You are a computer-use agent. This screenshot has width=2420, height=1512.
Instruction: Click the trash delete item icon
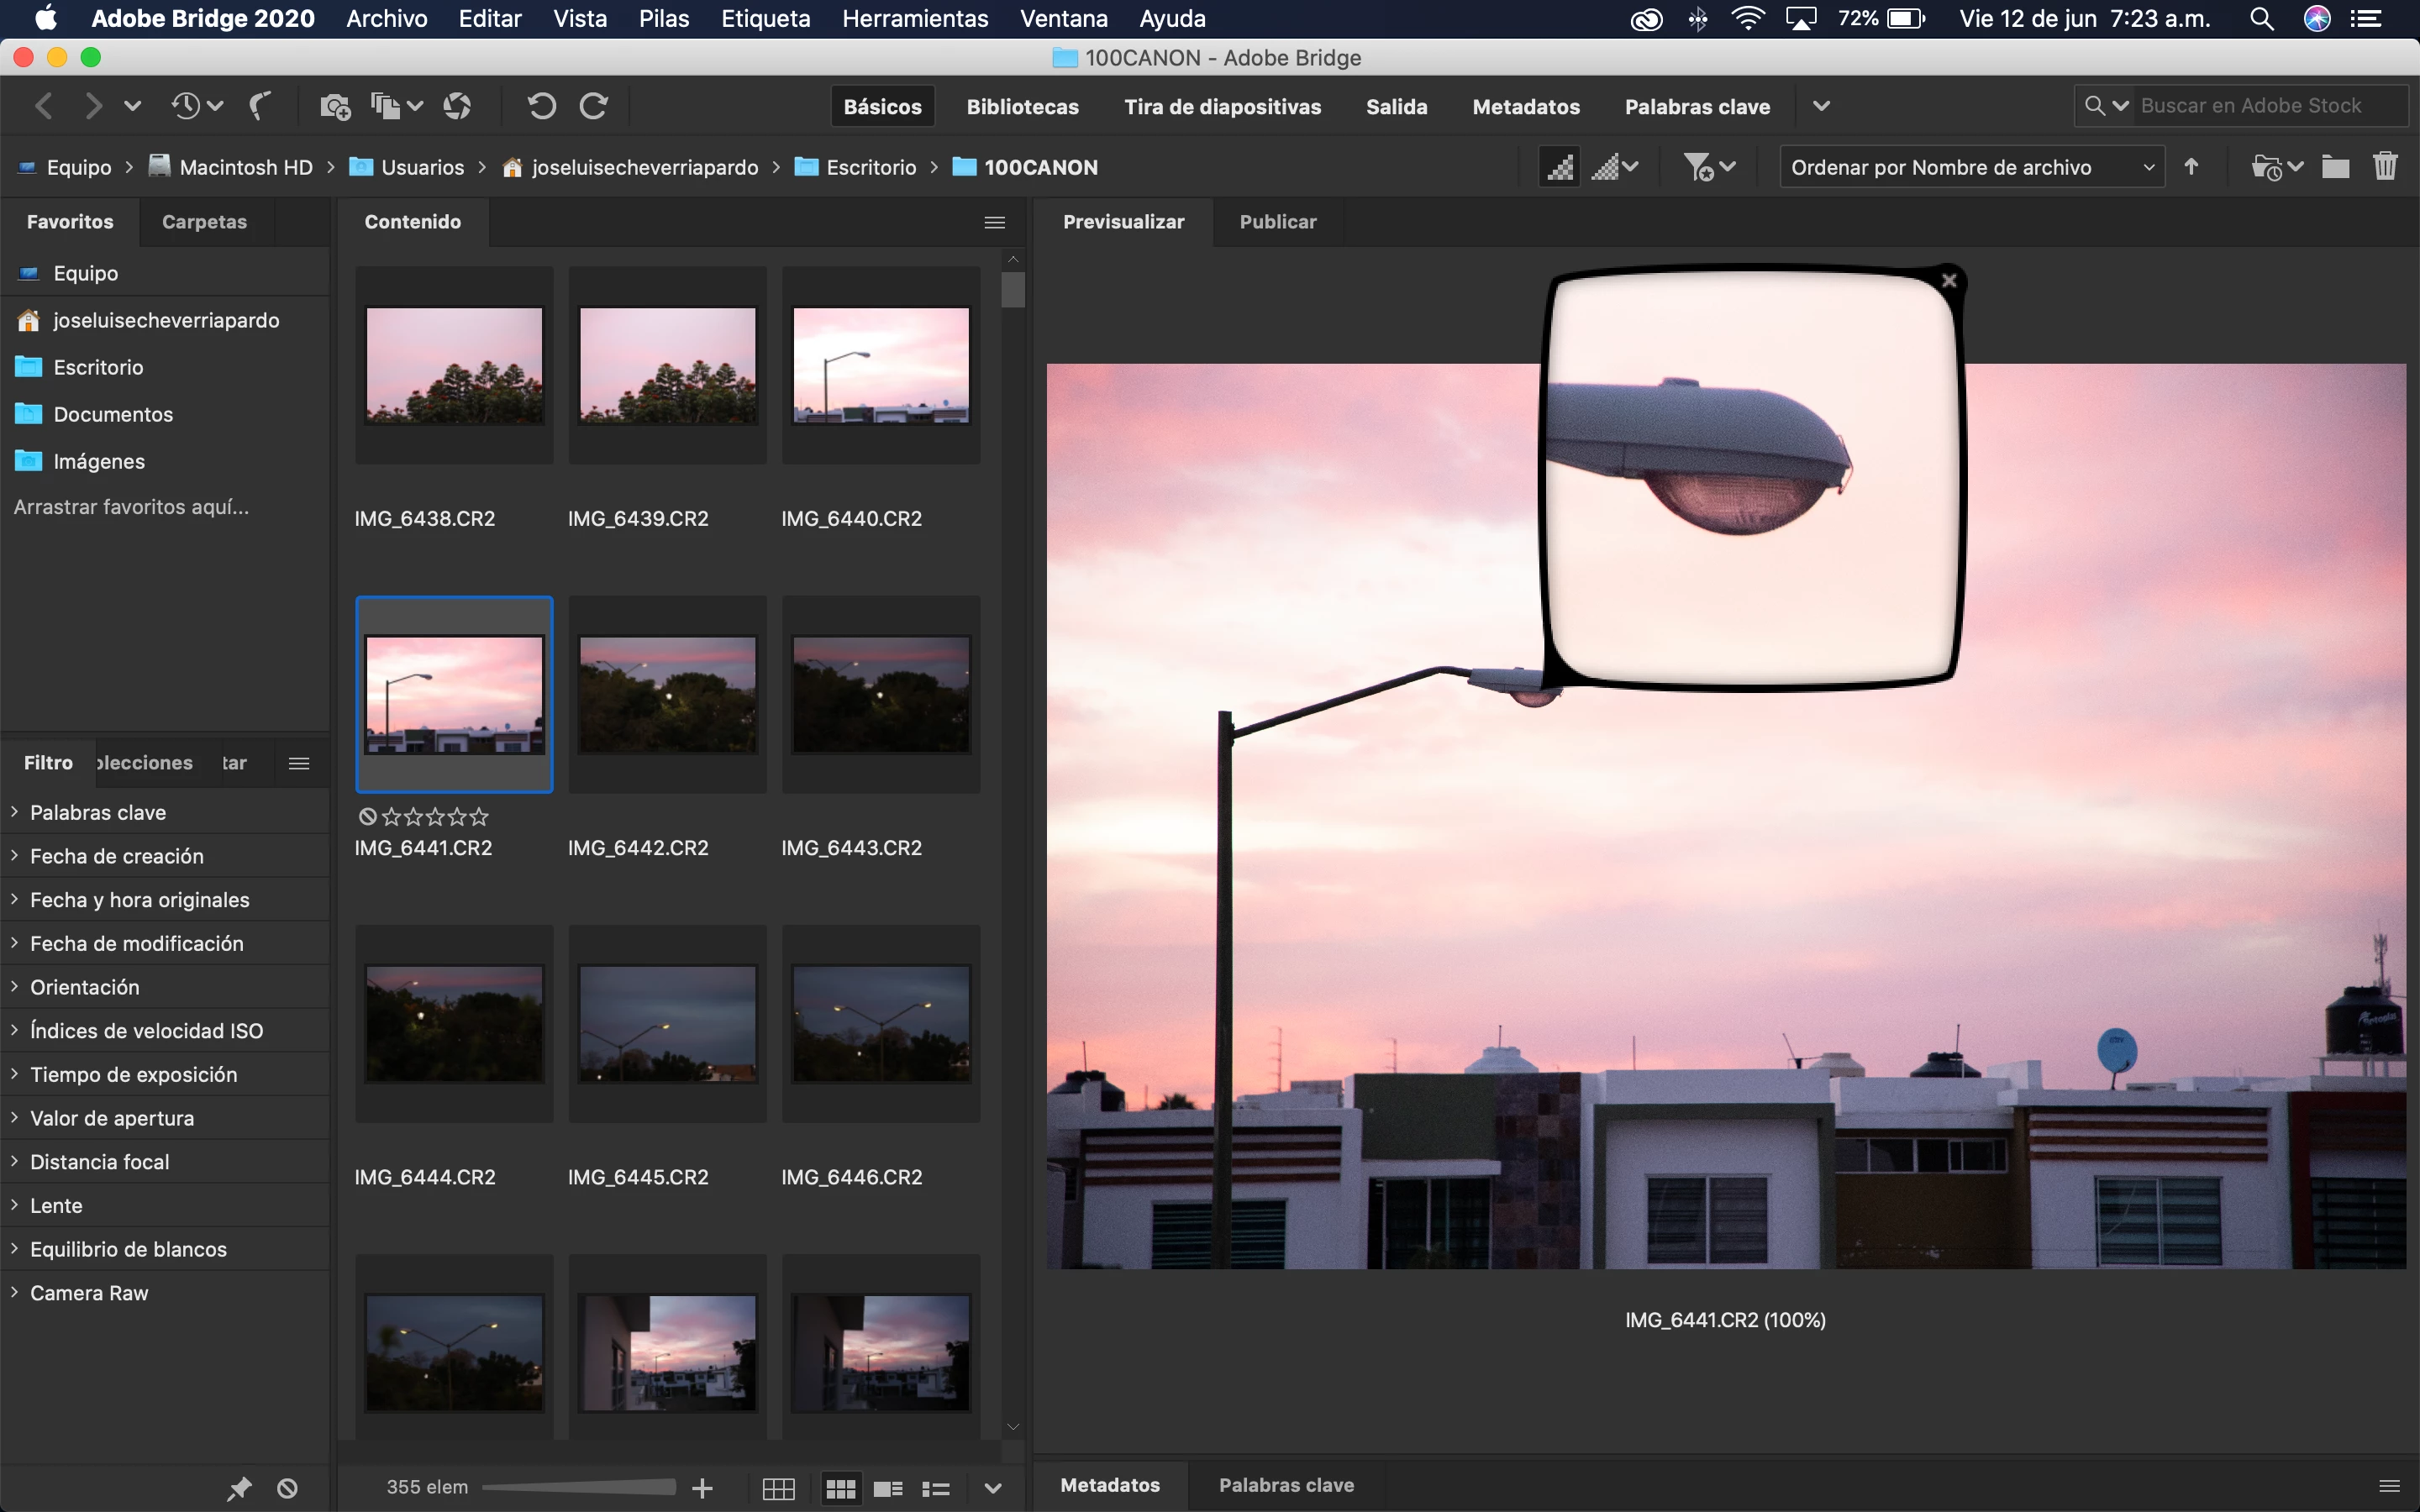click(x=2385, y=167)
